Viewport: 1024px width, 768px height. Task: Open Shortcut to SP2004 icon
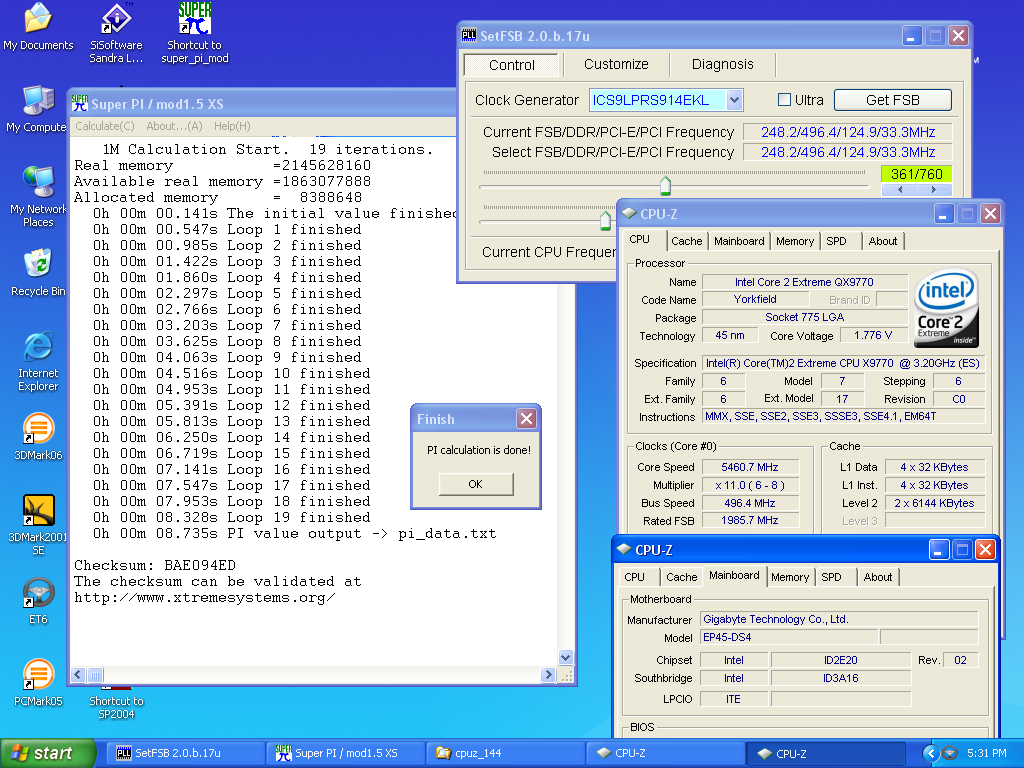116,703
